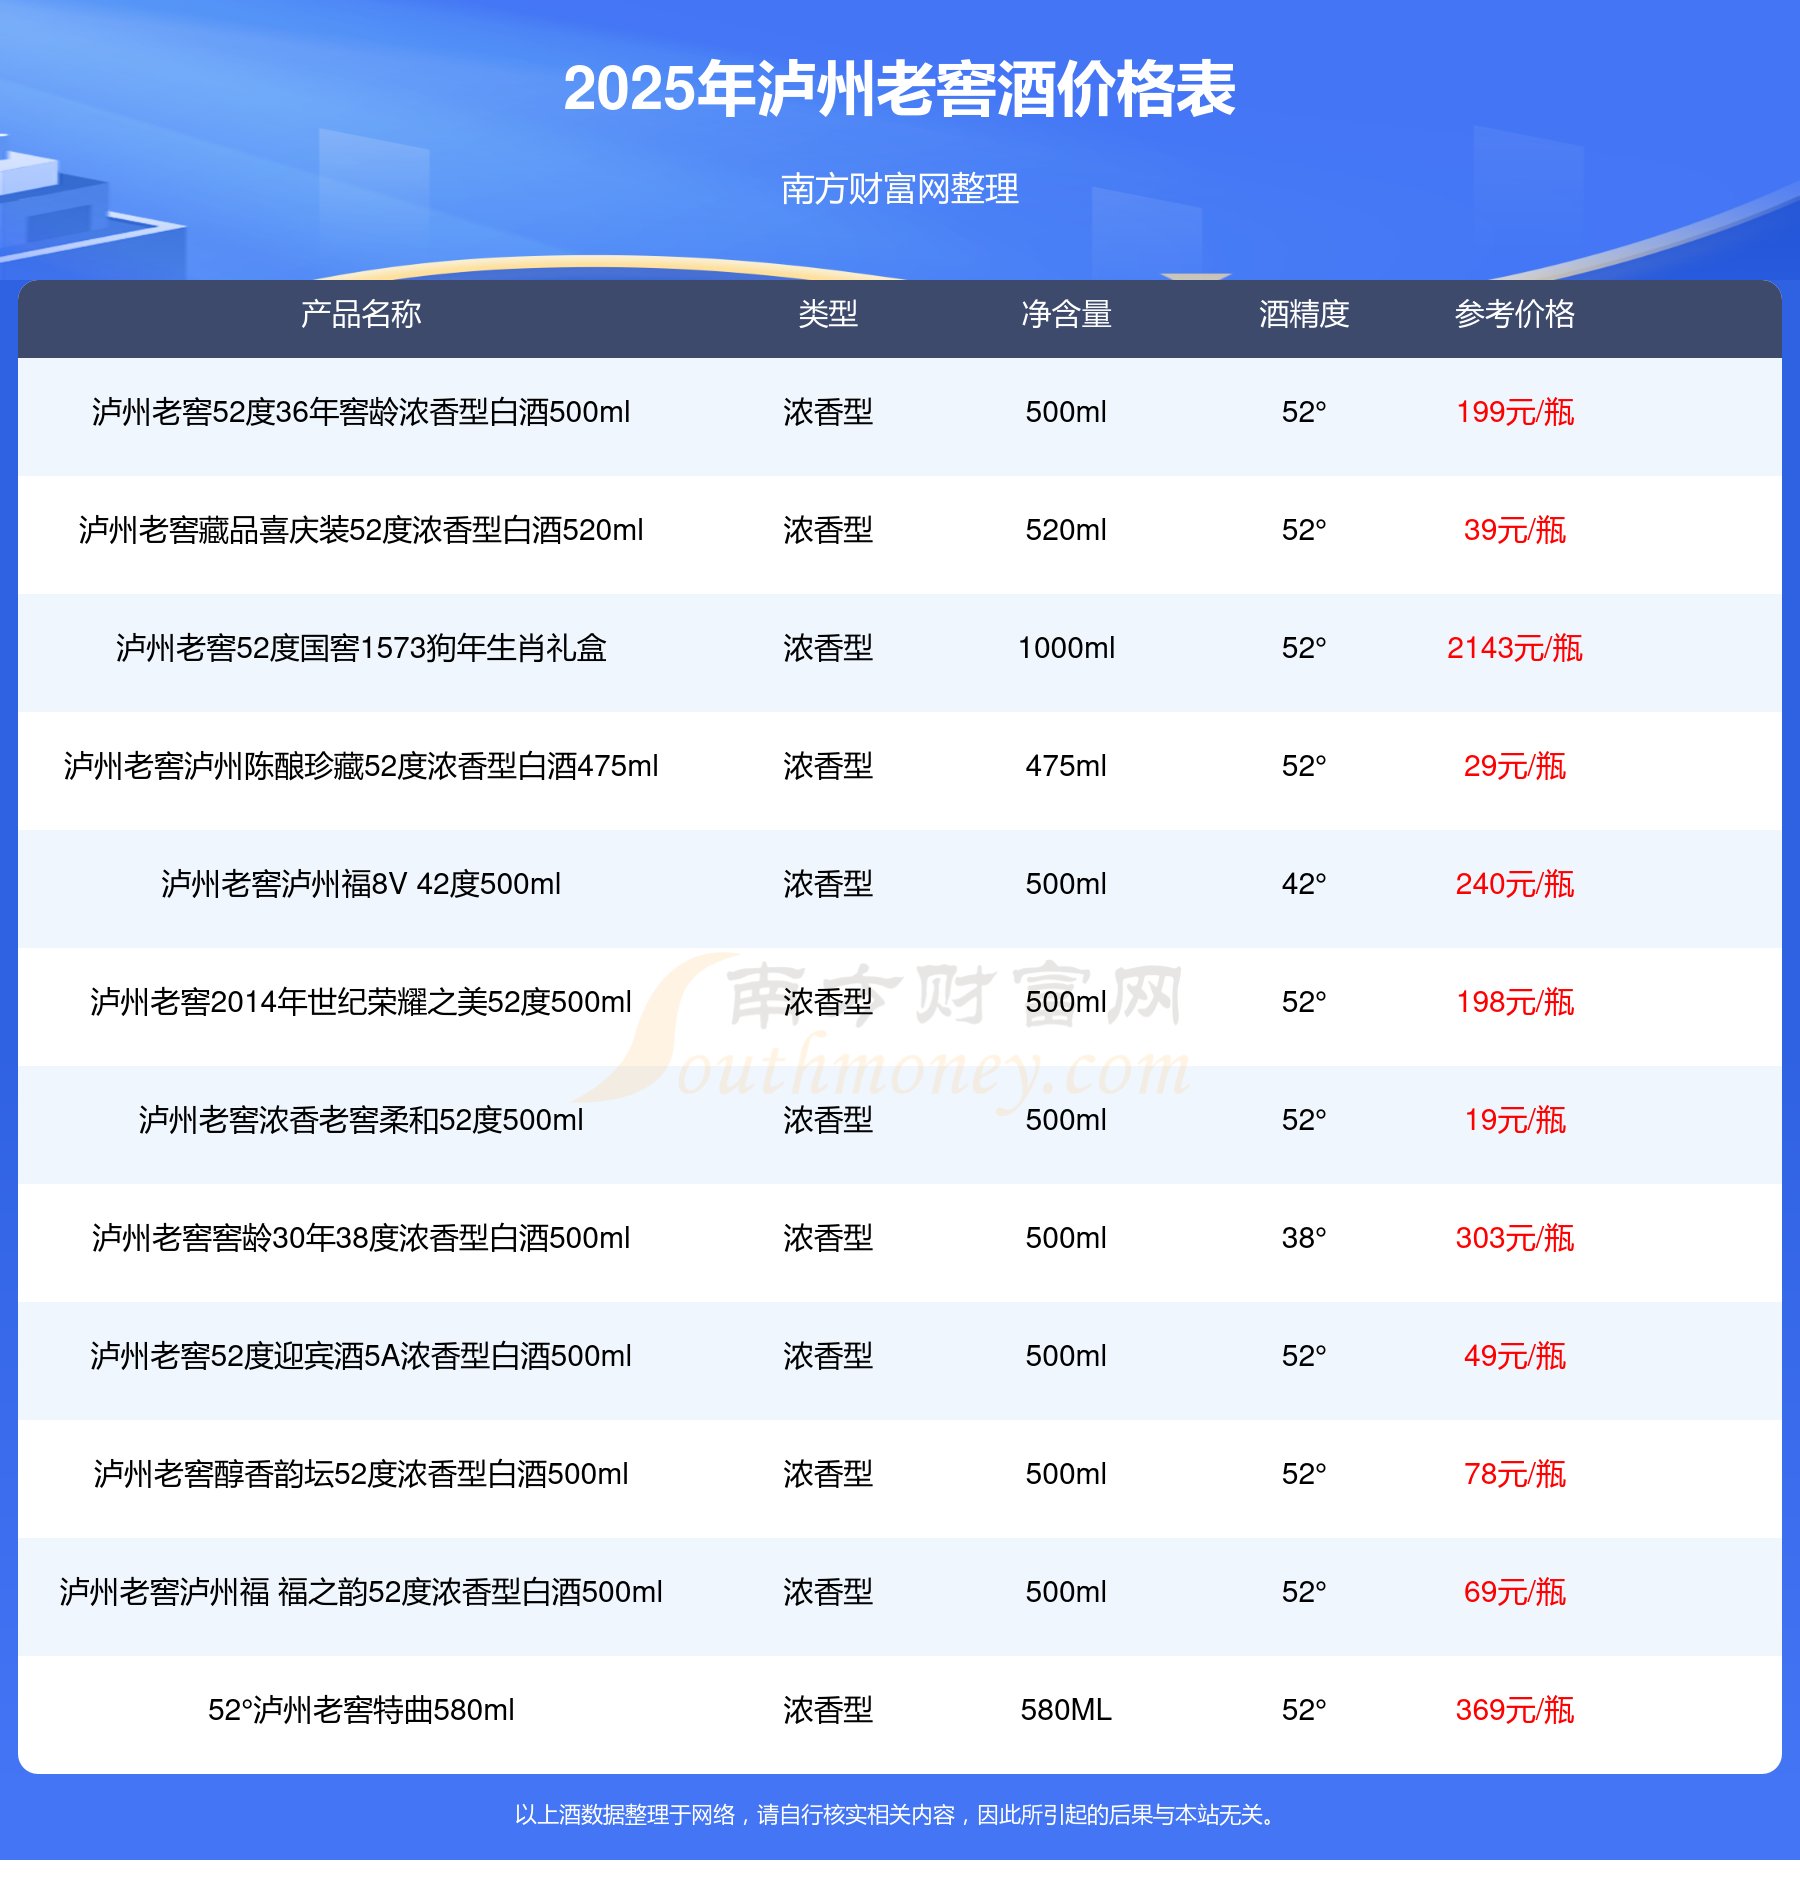
Task: Select 泸州老窖窖龄30年38度浓香型白酒500ml name
Action: coord(361,1238)
